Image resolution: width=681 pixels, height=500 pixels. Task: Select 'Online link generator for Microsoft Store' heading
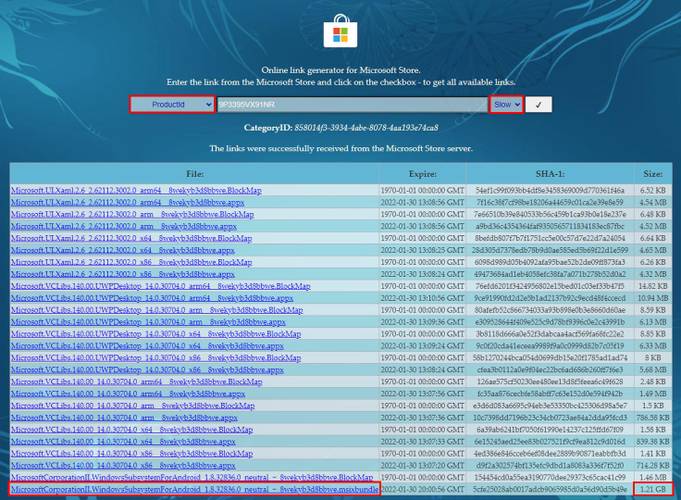(x=340, y=70)
